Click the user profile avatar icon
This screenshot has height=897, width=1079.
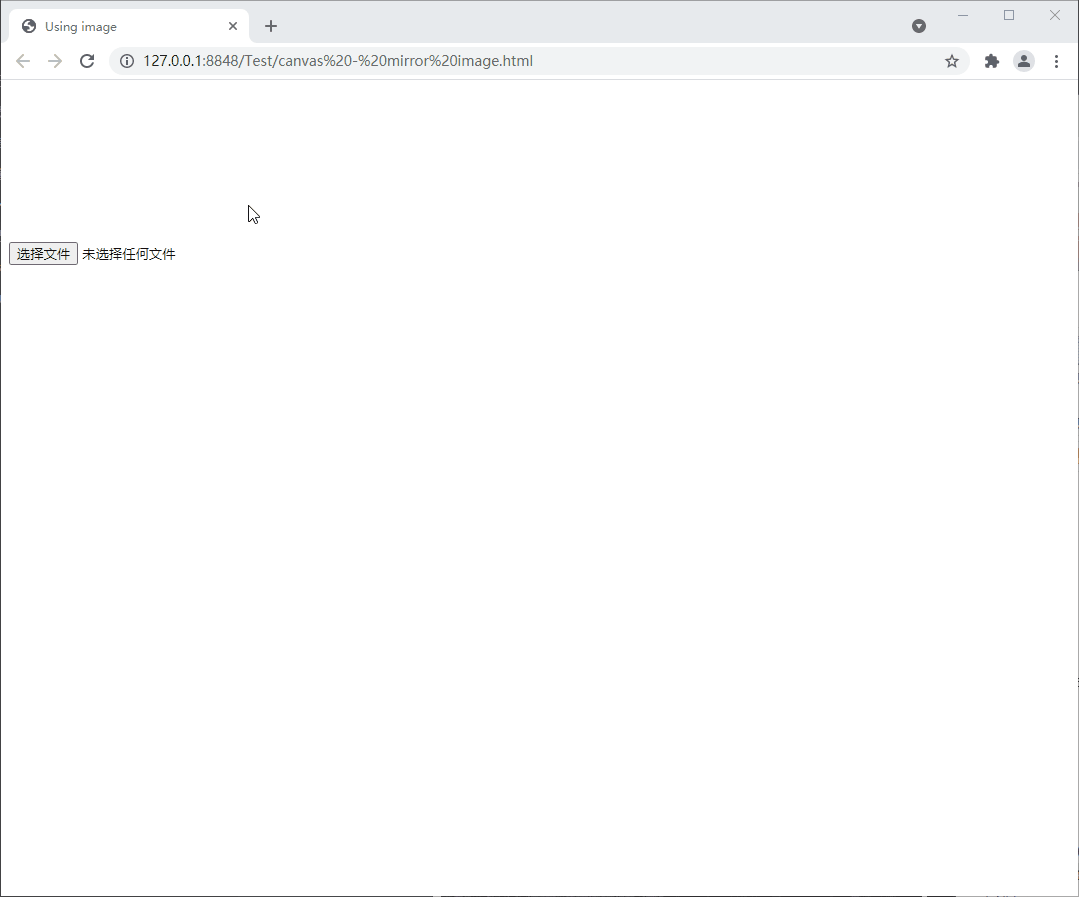pos(1023,61)
